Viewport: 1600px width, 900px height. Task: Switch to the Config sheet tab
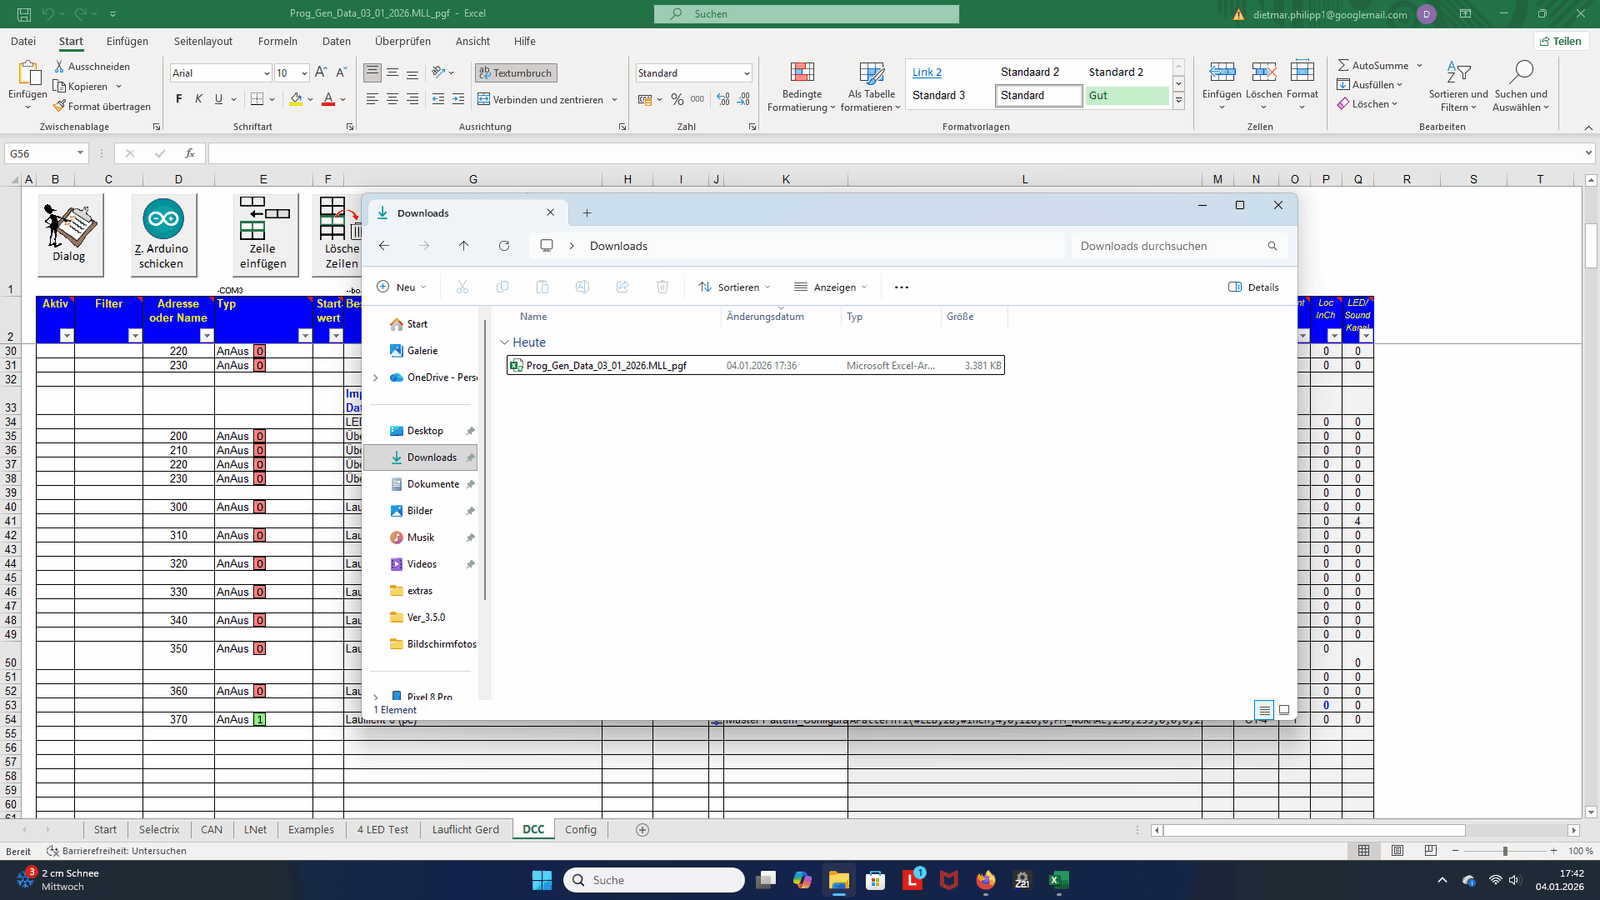point(580,830)
